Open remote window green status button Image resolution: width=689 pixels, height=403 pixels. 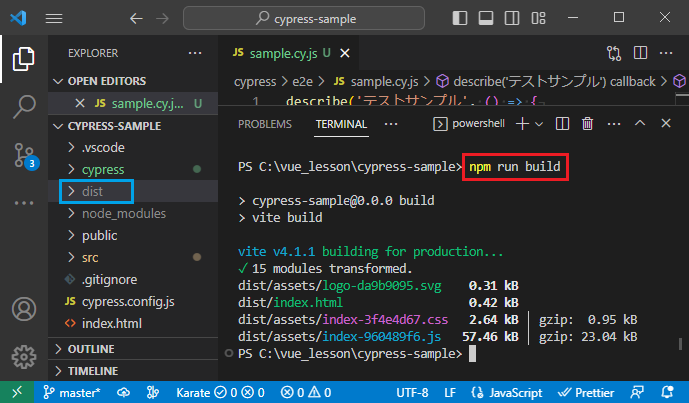click(17, 392)
